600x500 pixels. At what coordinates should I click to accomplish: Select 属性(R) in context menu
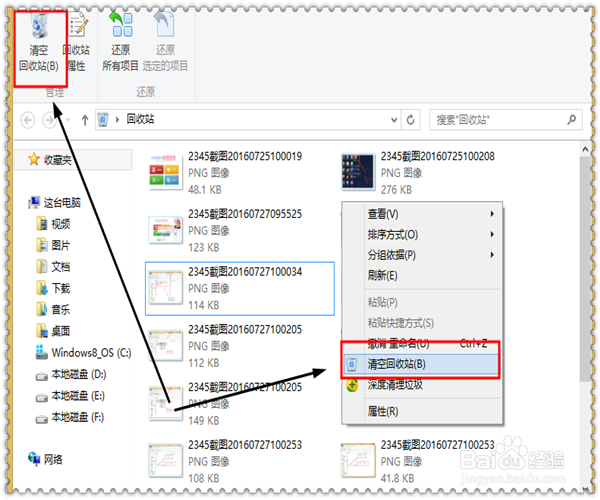point(421,412)
